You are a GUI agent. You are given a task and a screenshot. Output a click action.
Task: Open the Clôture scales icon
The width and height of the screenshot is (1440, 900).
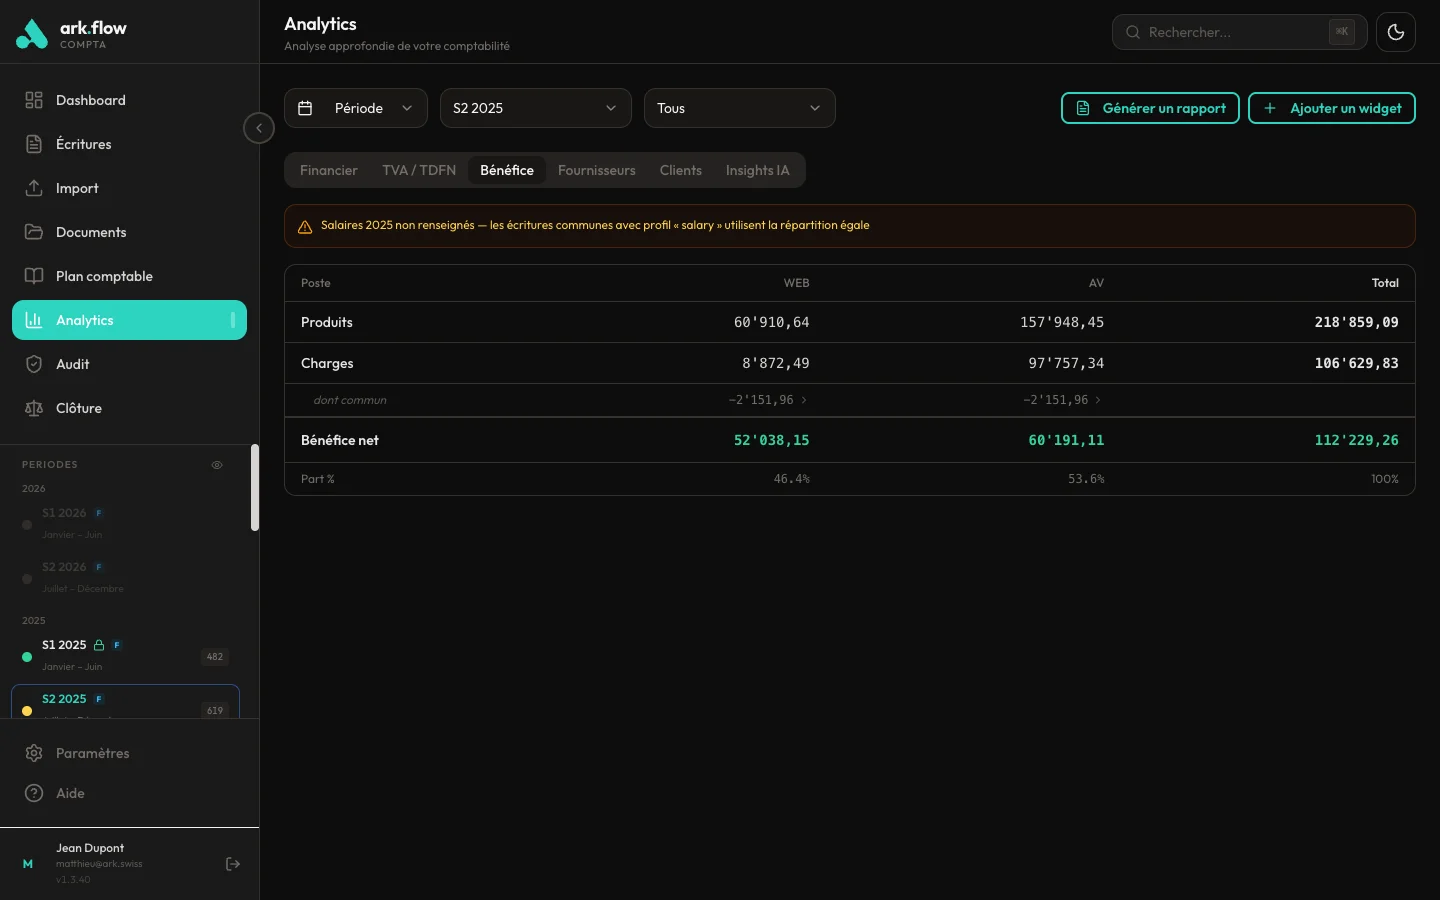pyautogui.click(x=33, y=408)
